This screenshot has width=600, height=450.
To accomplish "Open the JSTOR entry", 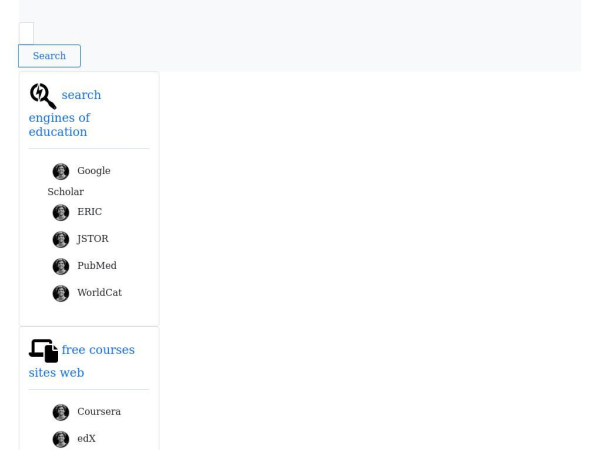I will [93, 239].
